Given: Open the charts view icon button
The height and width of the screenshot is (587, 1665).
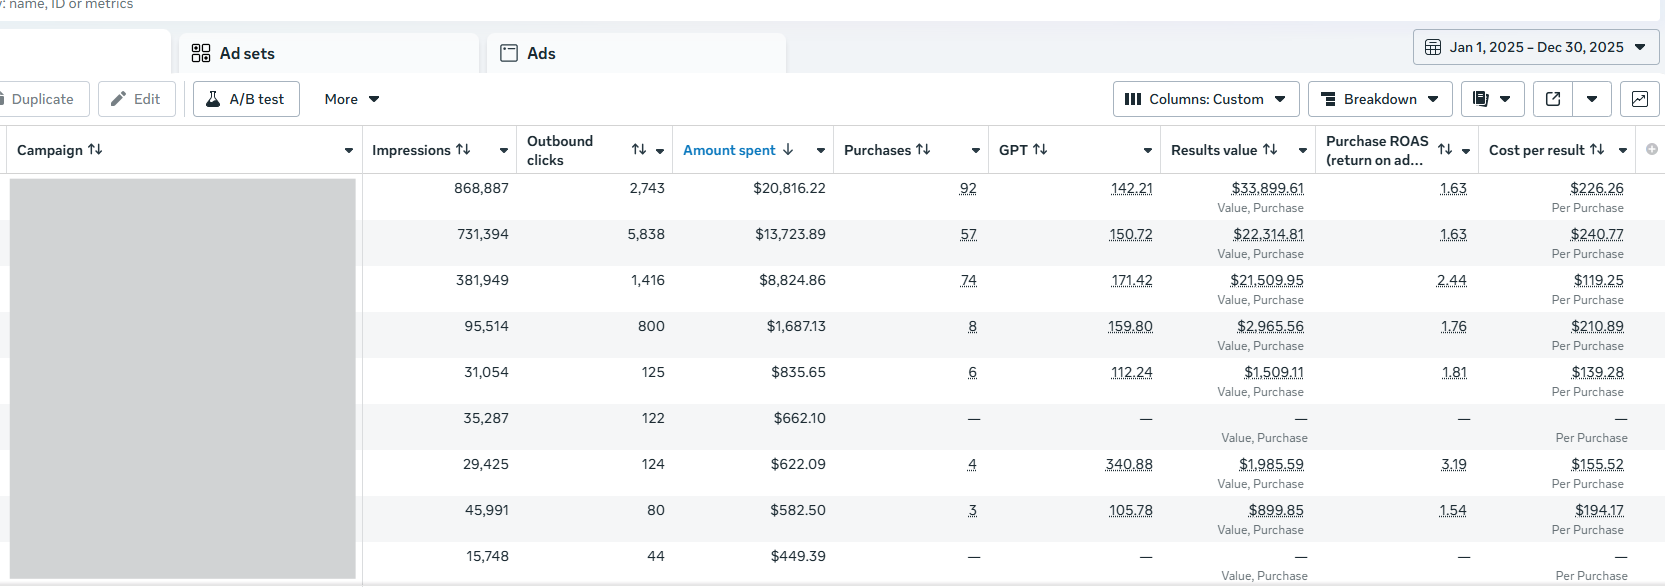Looking at the screenshot, I should point(1639,99).
